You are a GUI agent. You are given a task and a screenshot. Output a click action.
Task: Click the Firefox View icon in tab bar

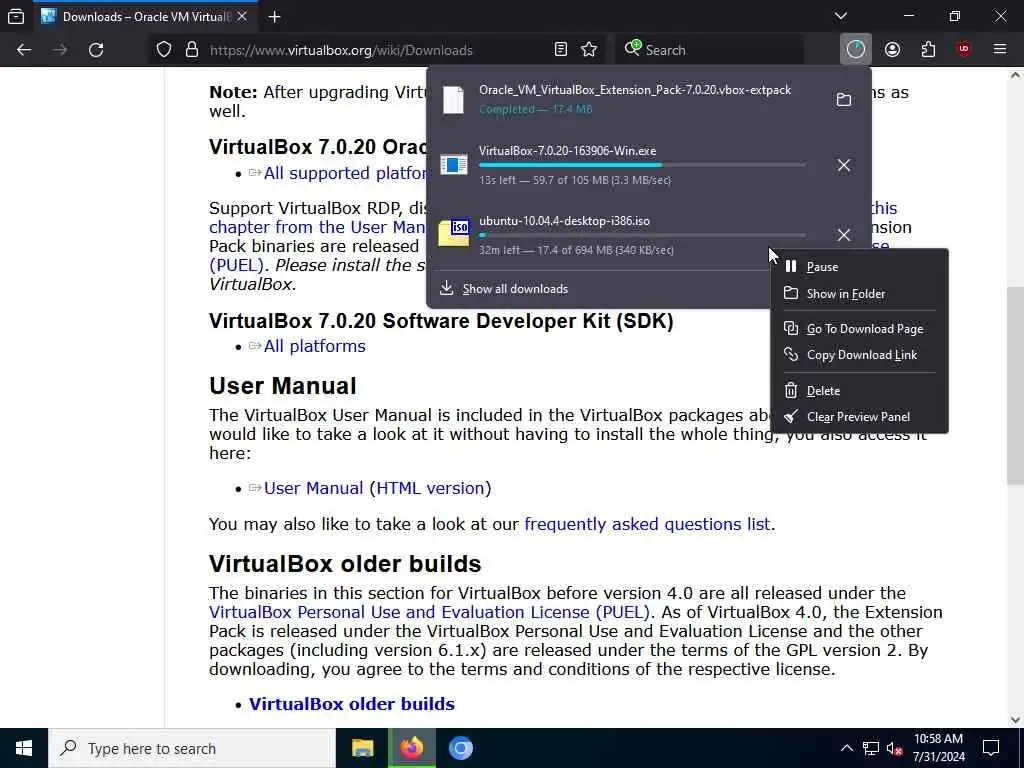tap(16, 17)
